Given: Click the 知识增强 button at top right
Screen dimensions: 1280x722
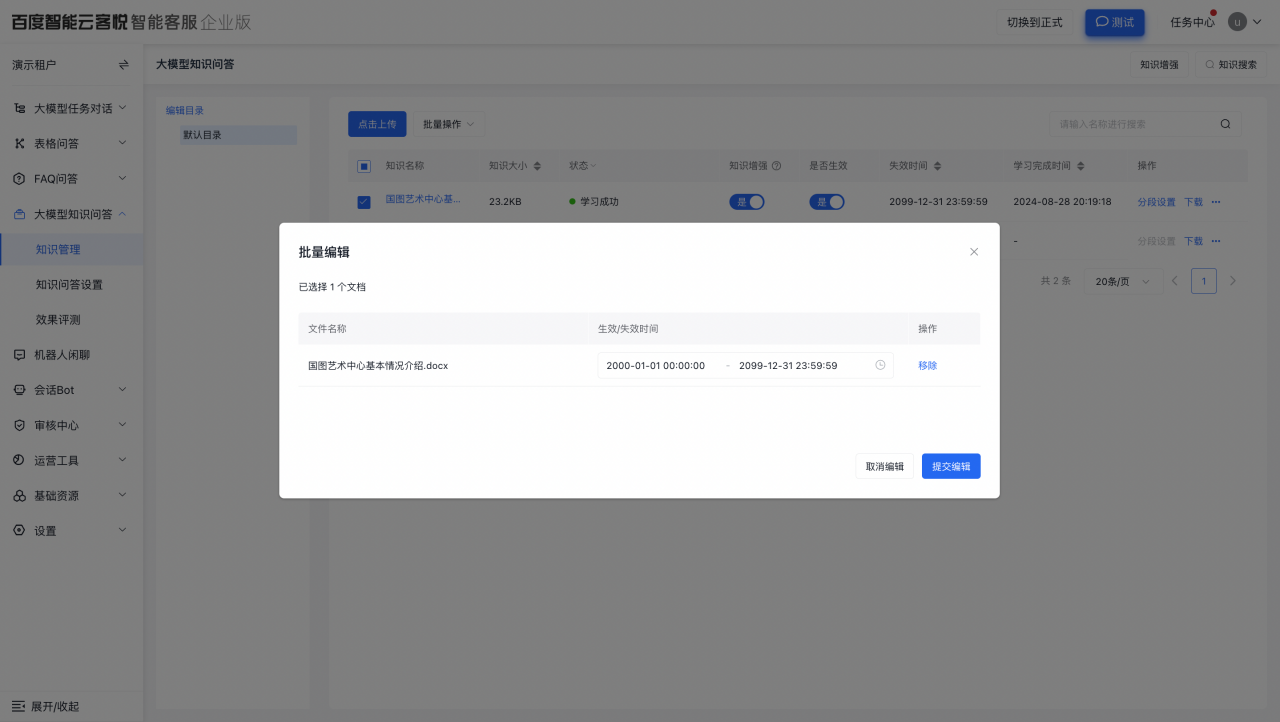Looking at the screenshot, I should [1159, 65].
